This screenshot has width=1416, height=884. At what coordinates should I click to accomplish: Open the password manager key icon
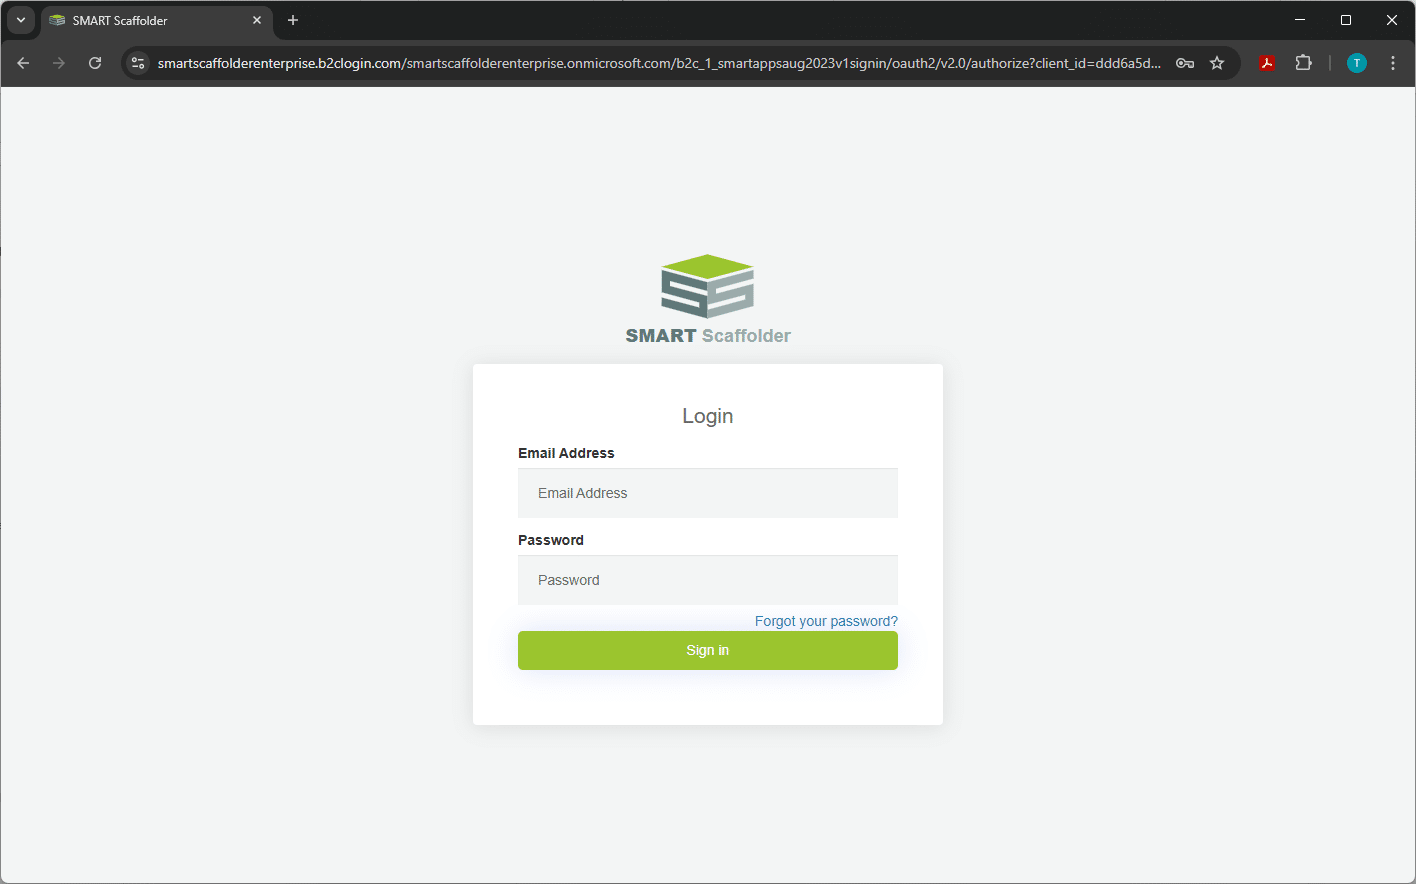click(1185, 63)
